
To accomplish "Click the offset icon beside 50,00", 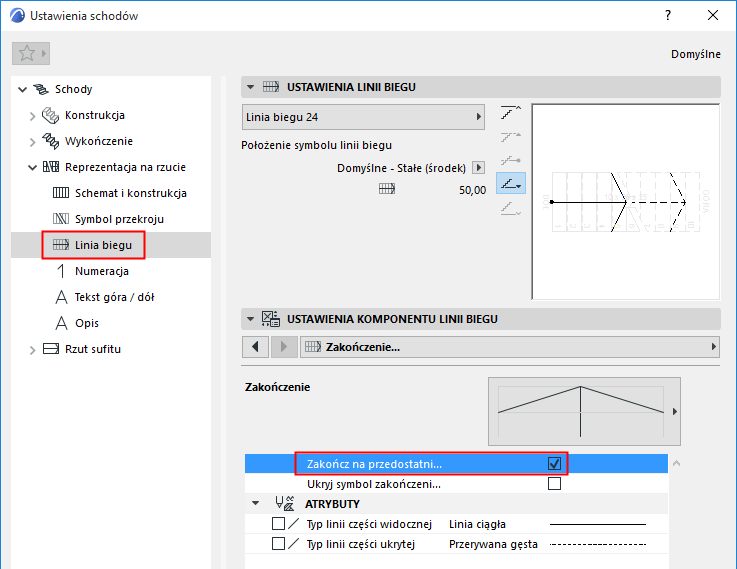I will click(387, 189).
